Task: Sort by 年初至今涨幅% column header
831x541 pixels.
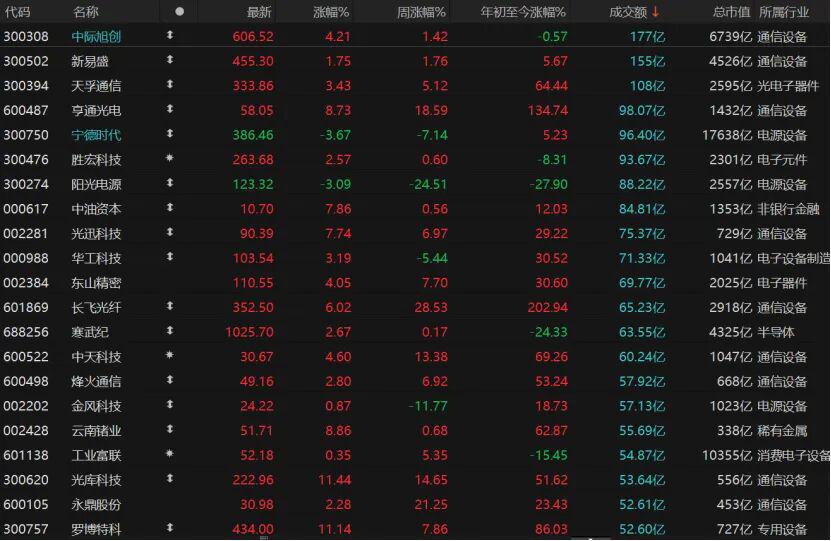Action: (524, 12)
